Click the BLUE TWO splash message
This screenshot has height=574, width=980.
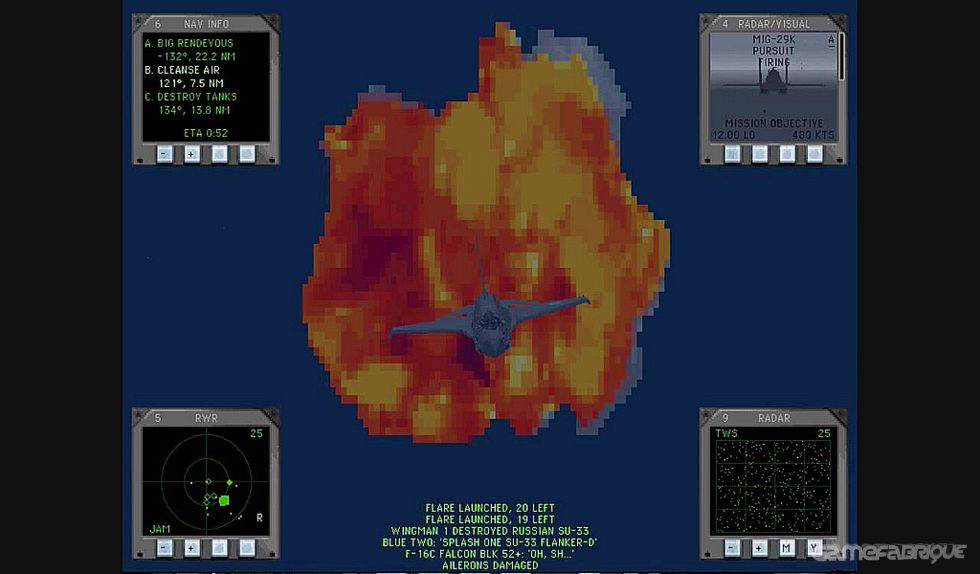[490, 542]
